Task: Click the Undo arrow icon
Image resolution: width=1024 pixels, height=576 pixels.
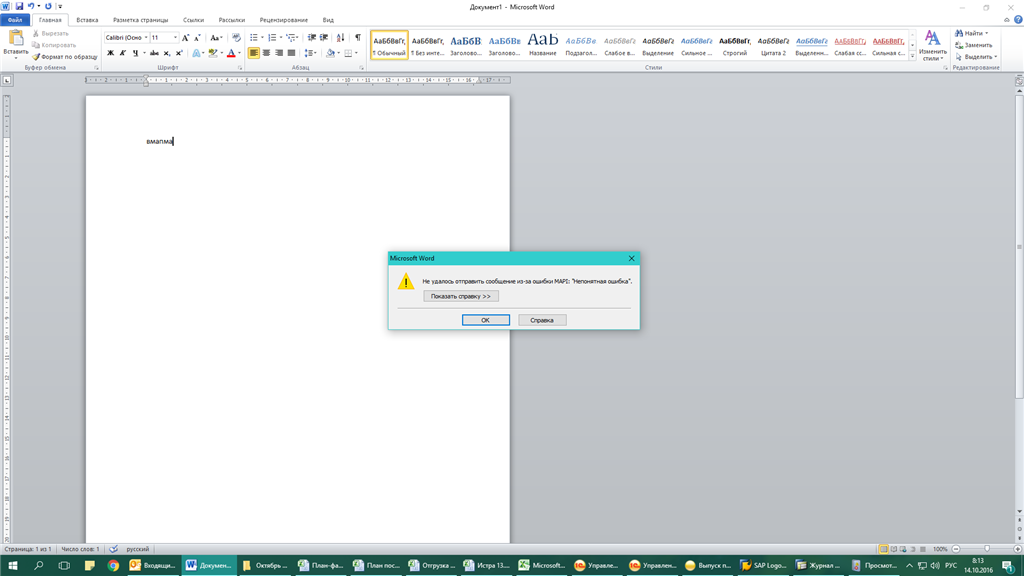Action: 31,6
